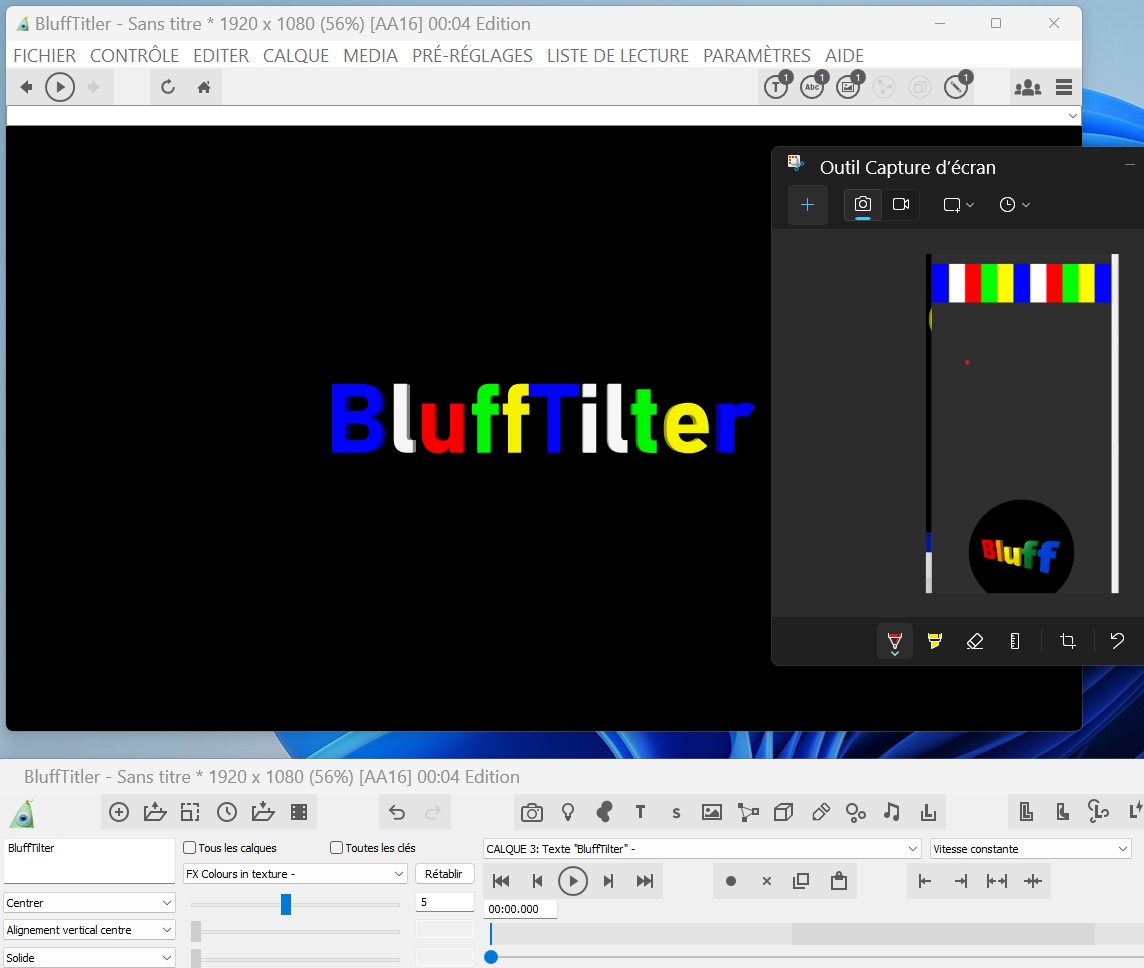The height and width of the screenshot is (968, 1144).
Task: Click the refresh icon in the top toolbar
Action: pos(168,88)
